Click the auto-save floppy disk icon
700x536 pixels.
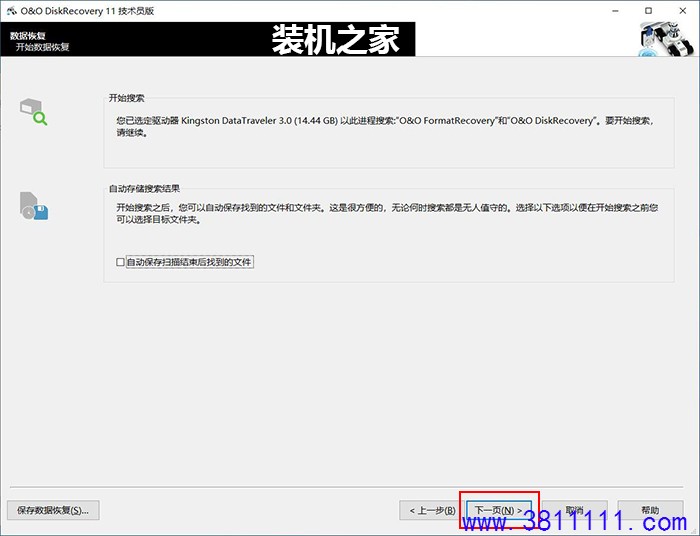[34, 206]
